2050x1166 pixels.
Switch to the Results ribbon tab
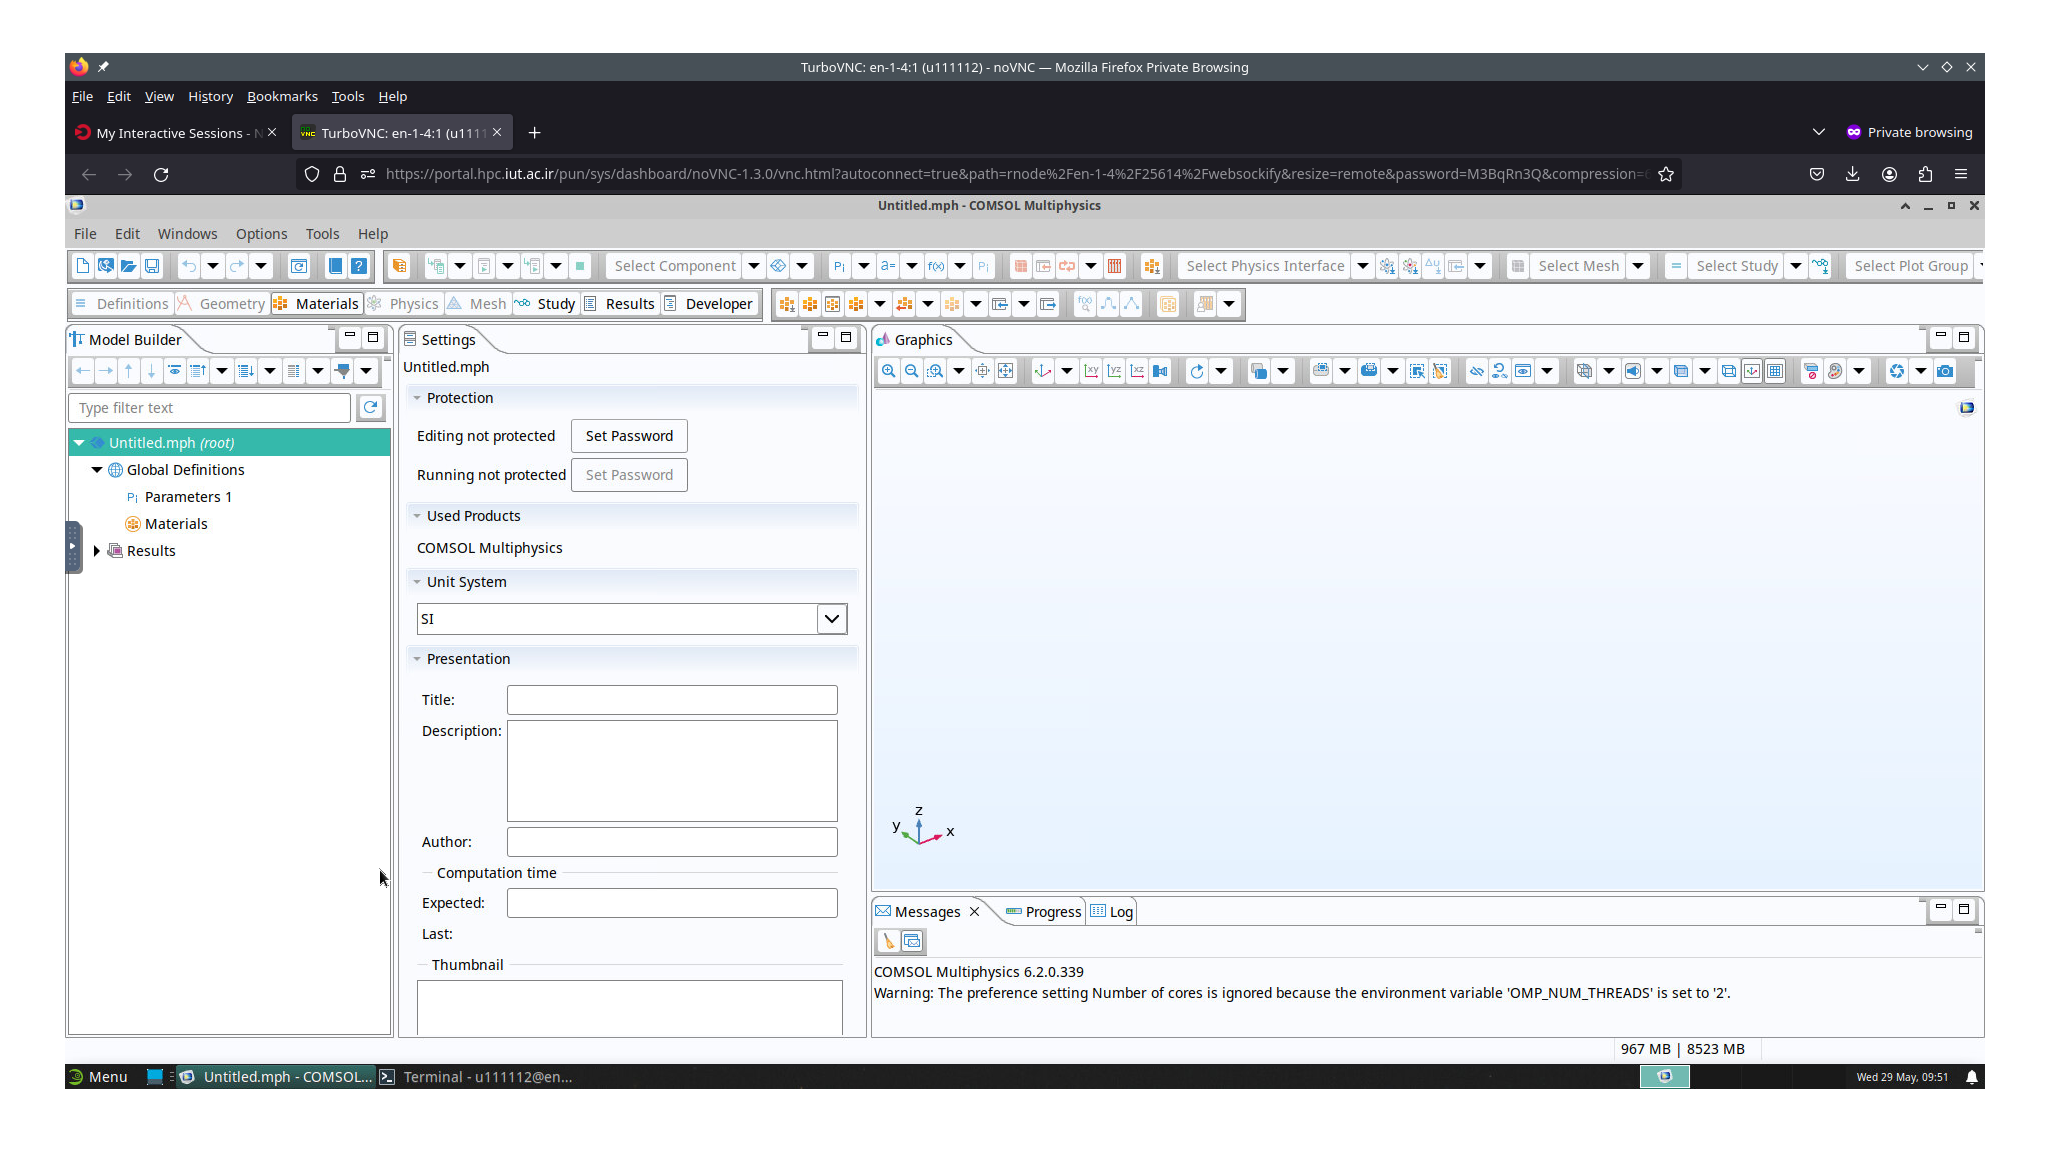(619, 304)
